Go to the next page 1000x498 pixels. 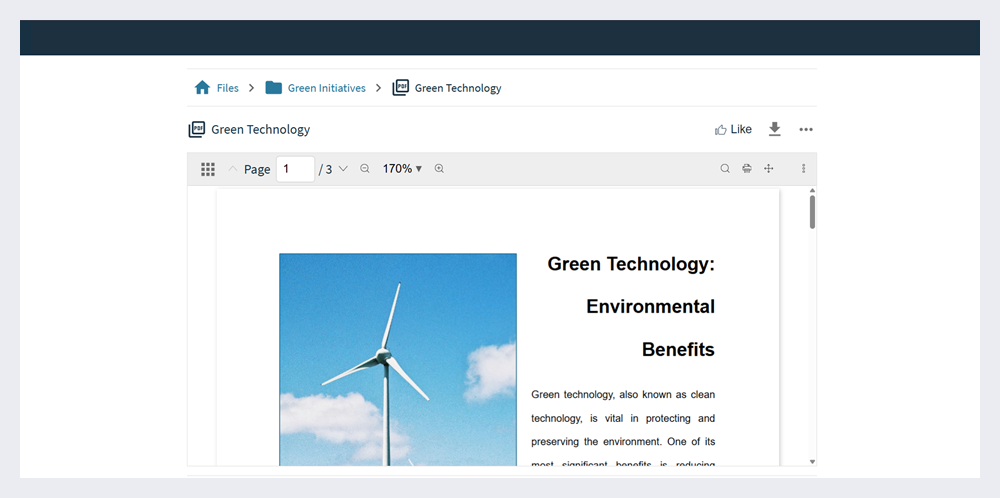coord(344,169)
